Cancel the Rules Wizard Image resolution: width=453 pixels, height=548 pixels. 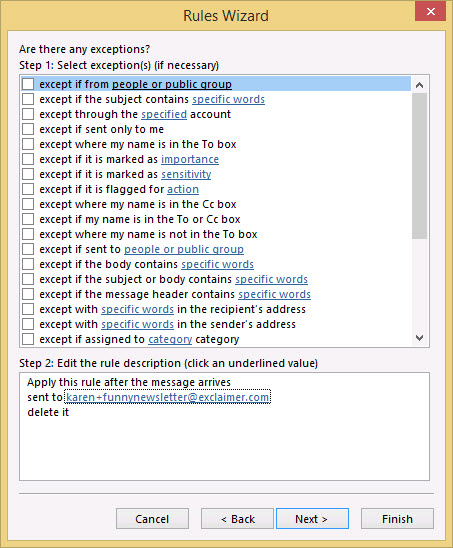coord(152,519)
